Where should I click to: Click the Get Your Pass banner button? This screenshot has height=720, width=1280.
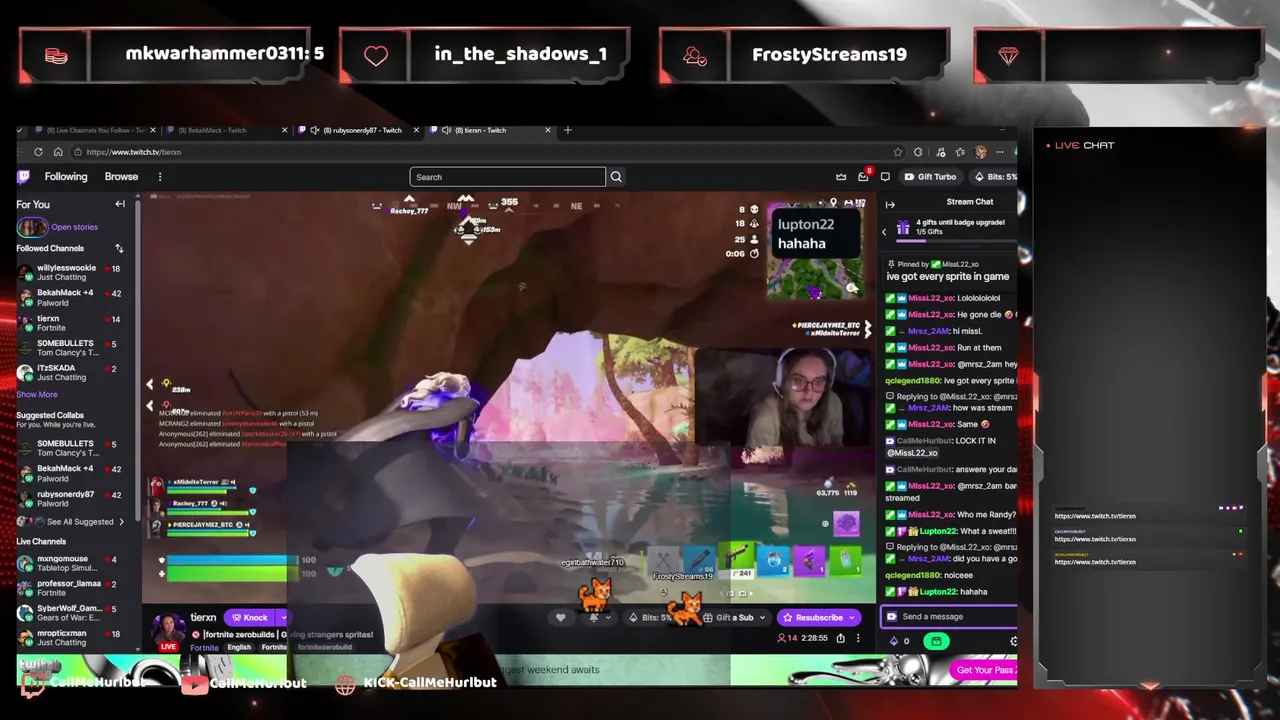(986, 670)
